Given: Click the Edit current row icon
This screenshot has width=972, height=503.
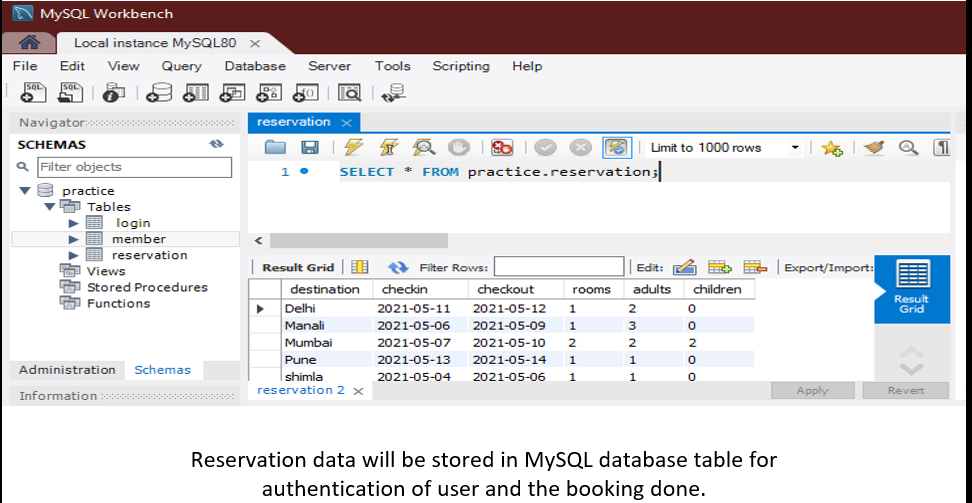Looking at the screenshot, I should 684,267.
